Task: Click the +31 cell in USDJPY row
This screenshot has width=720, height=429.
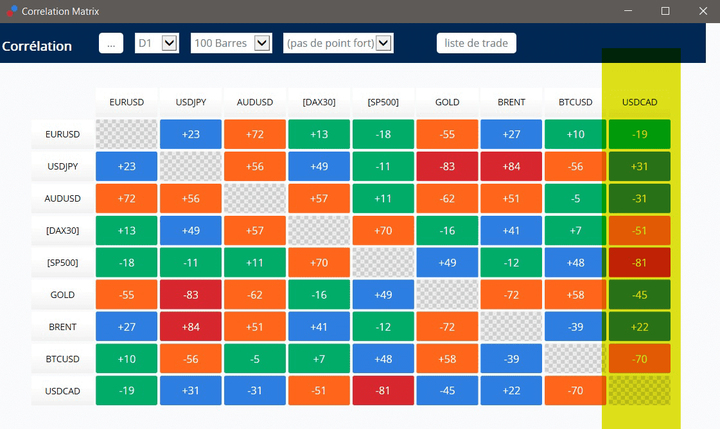Action: [x=640, y=166]
